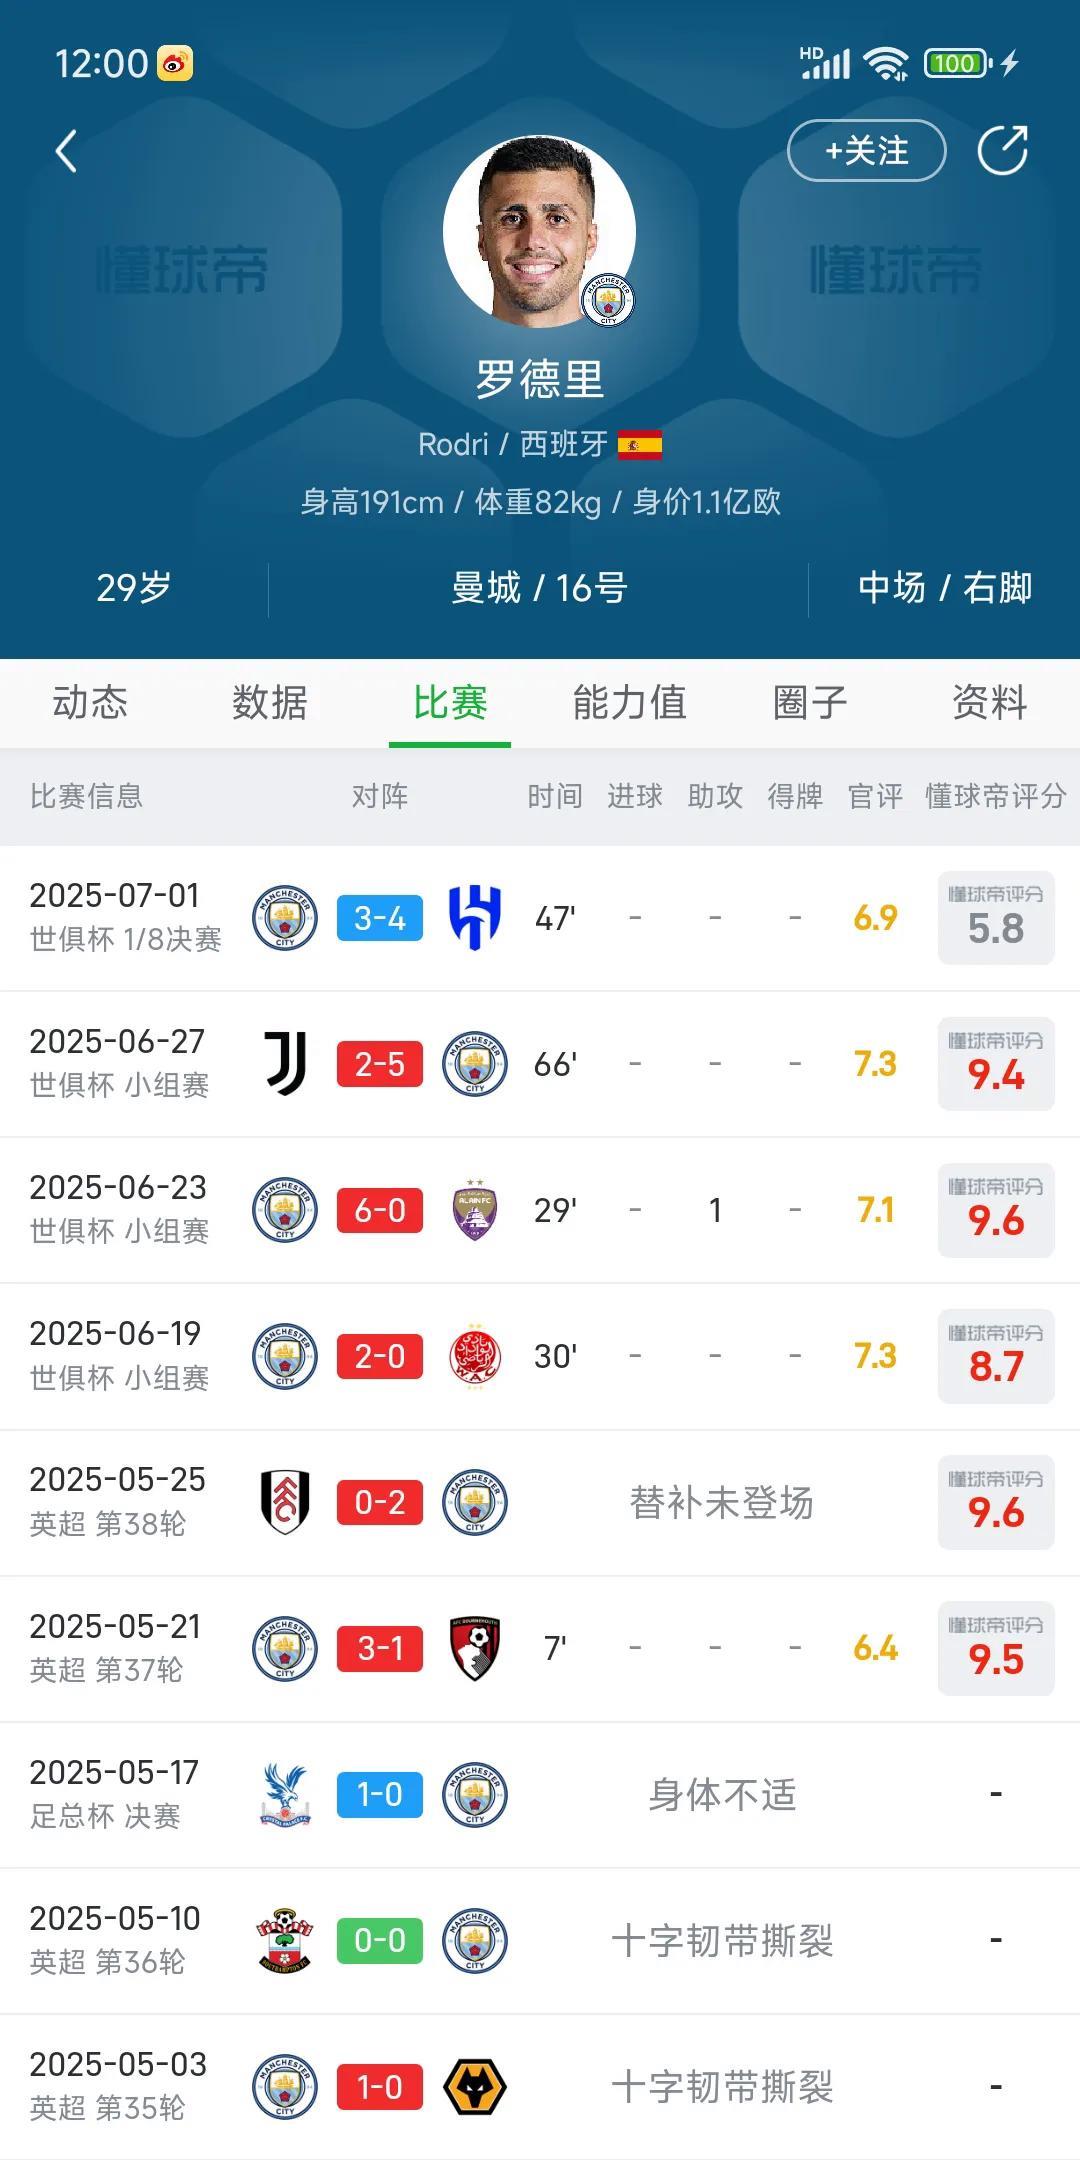Open the 能力值 tab

pyautogui.click(x=629, y=703)
